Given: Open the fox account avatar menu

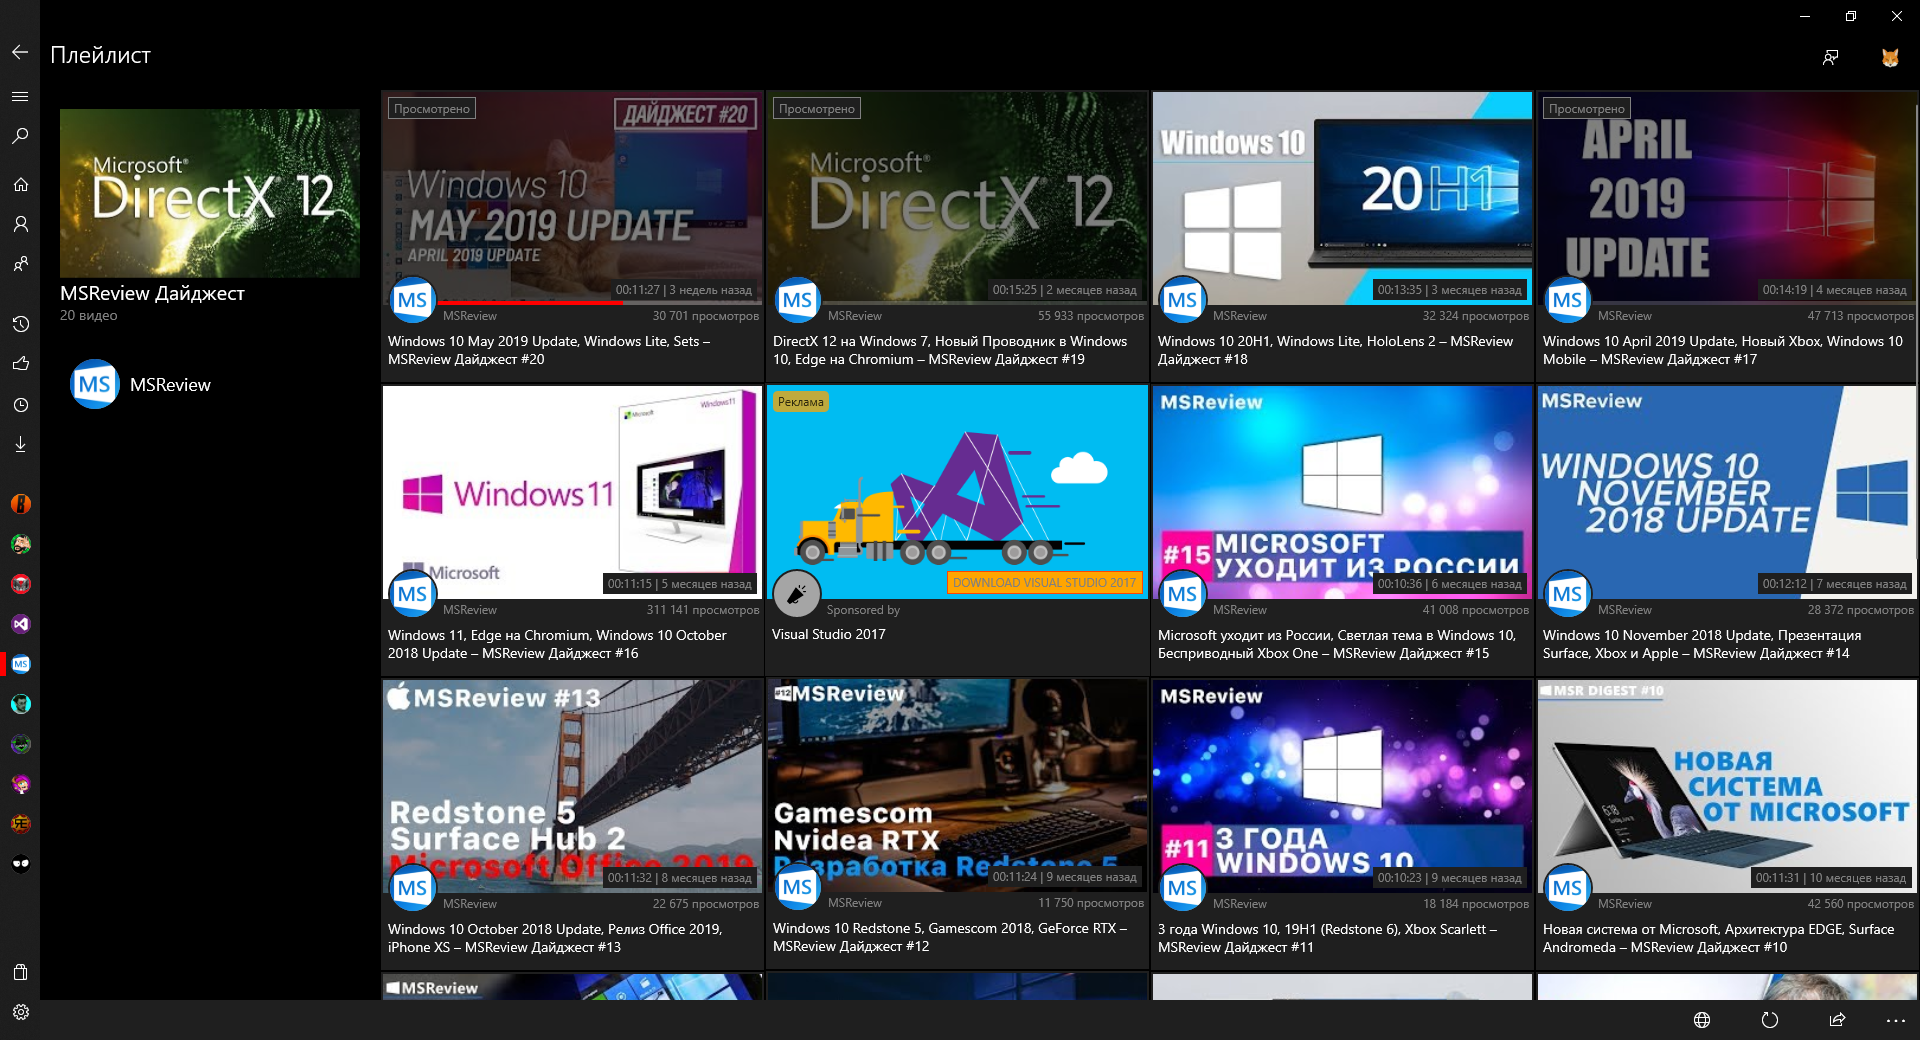Looking at the screenshot, I should click(x=1890, y=57).
